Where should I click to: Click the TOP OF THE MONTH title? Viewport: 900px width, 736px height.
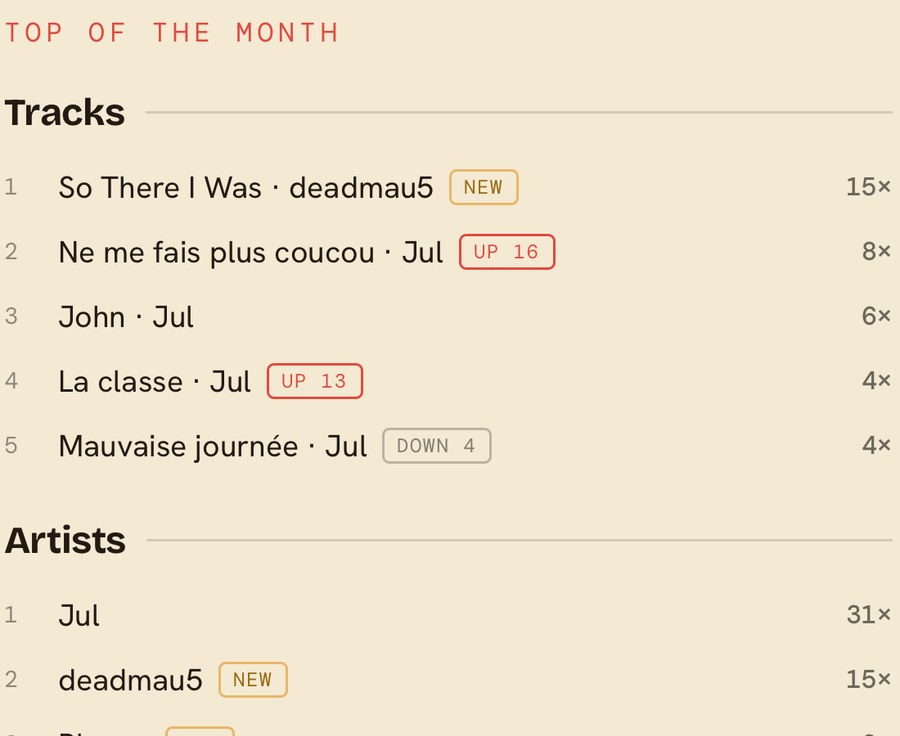tap(172, 32)
